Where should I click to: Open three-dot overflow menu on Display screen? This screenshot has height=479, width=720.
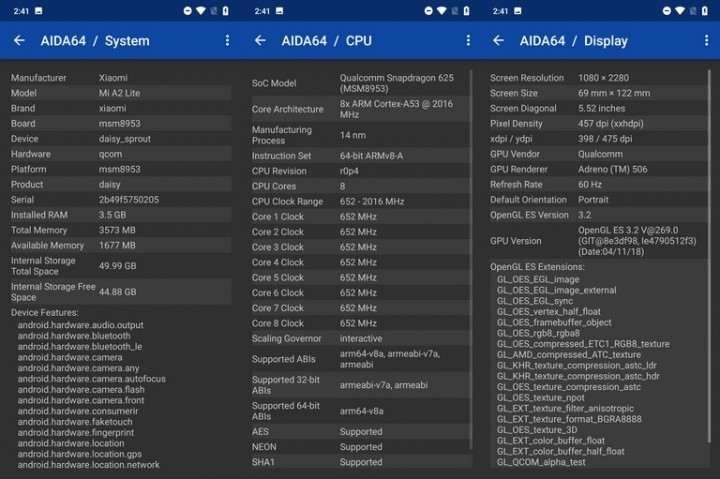tap(707, 41)
